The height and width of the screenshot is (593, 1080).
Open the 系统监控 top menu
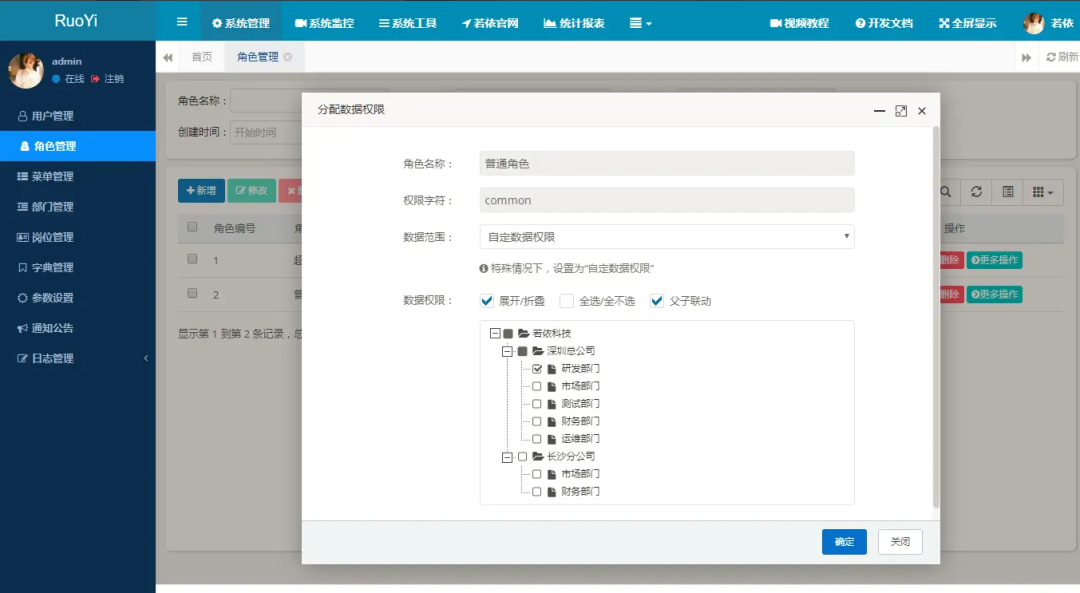point(324,23)
